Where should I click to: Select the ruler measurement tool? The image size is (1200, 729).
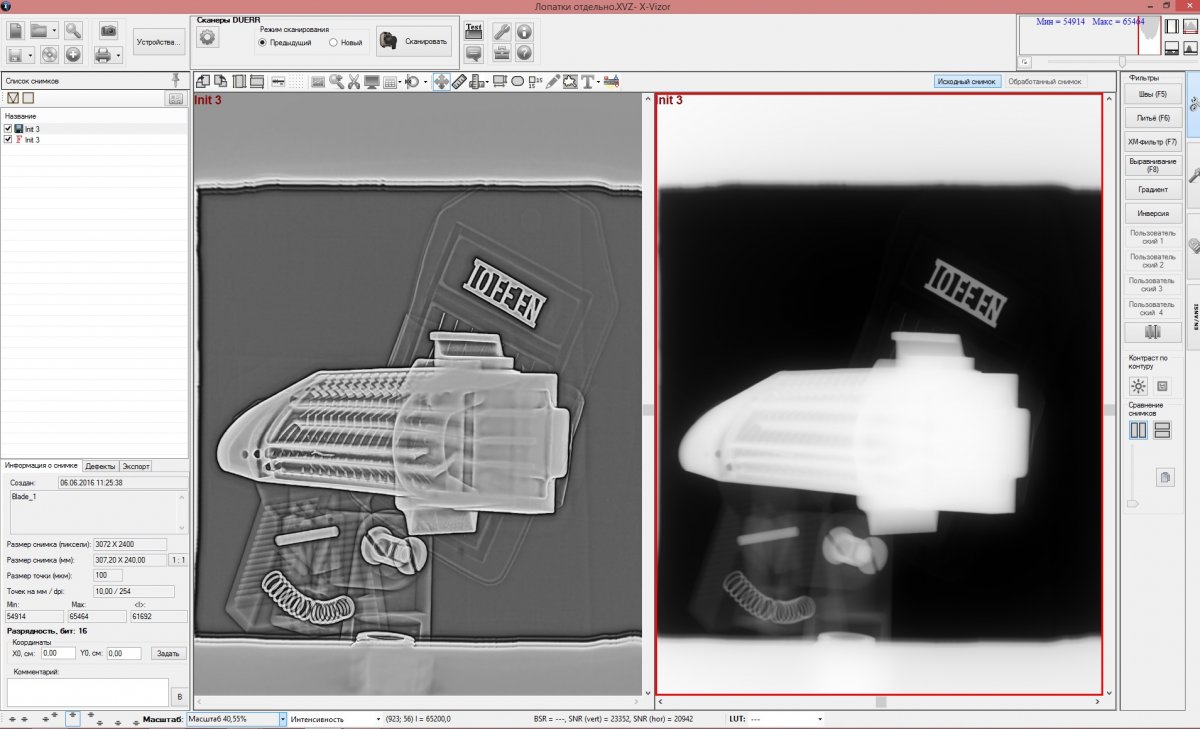[x=459, y=81]
